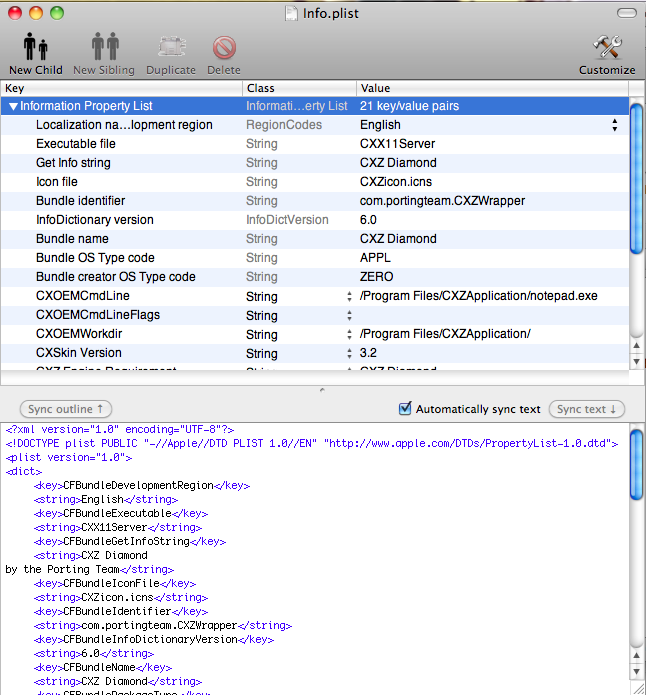Open the class popup for CXOEMCmdLineFlags

pyautogui.click(x=349, y=316)
